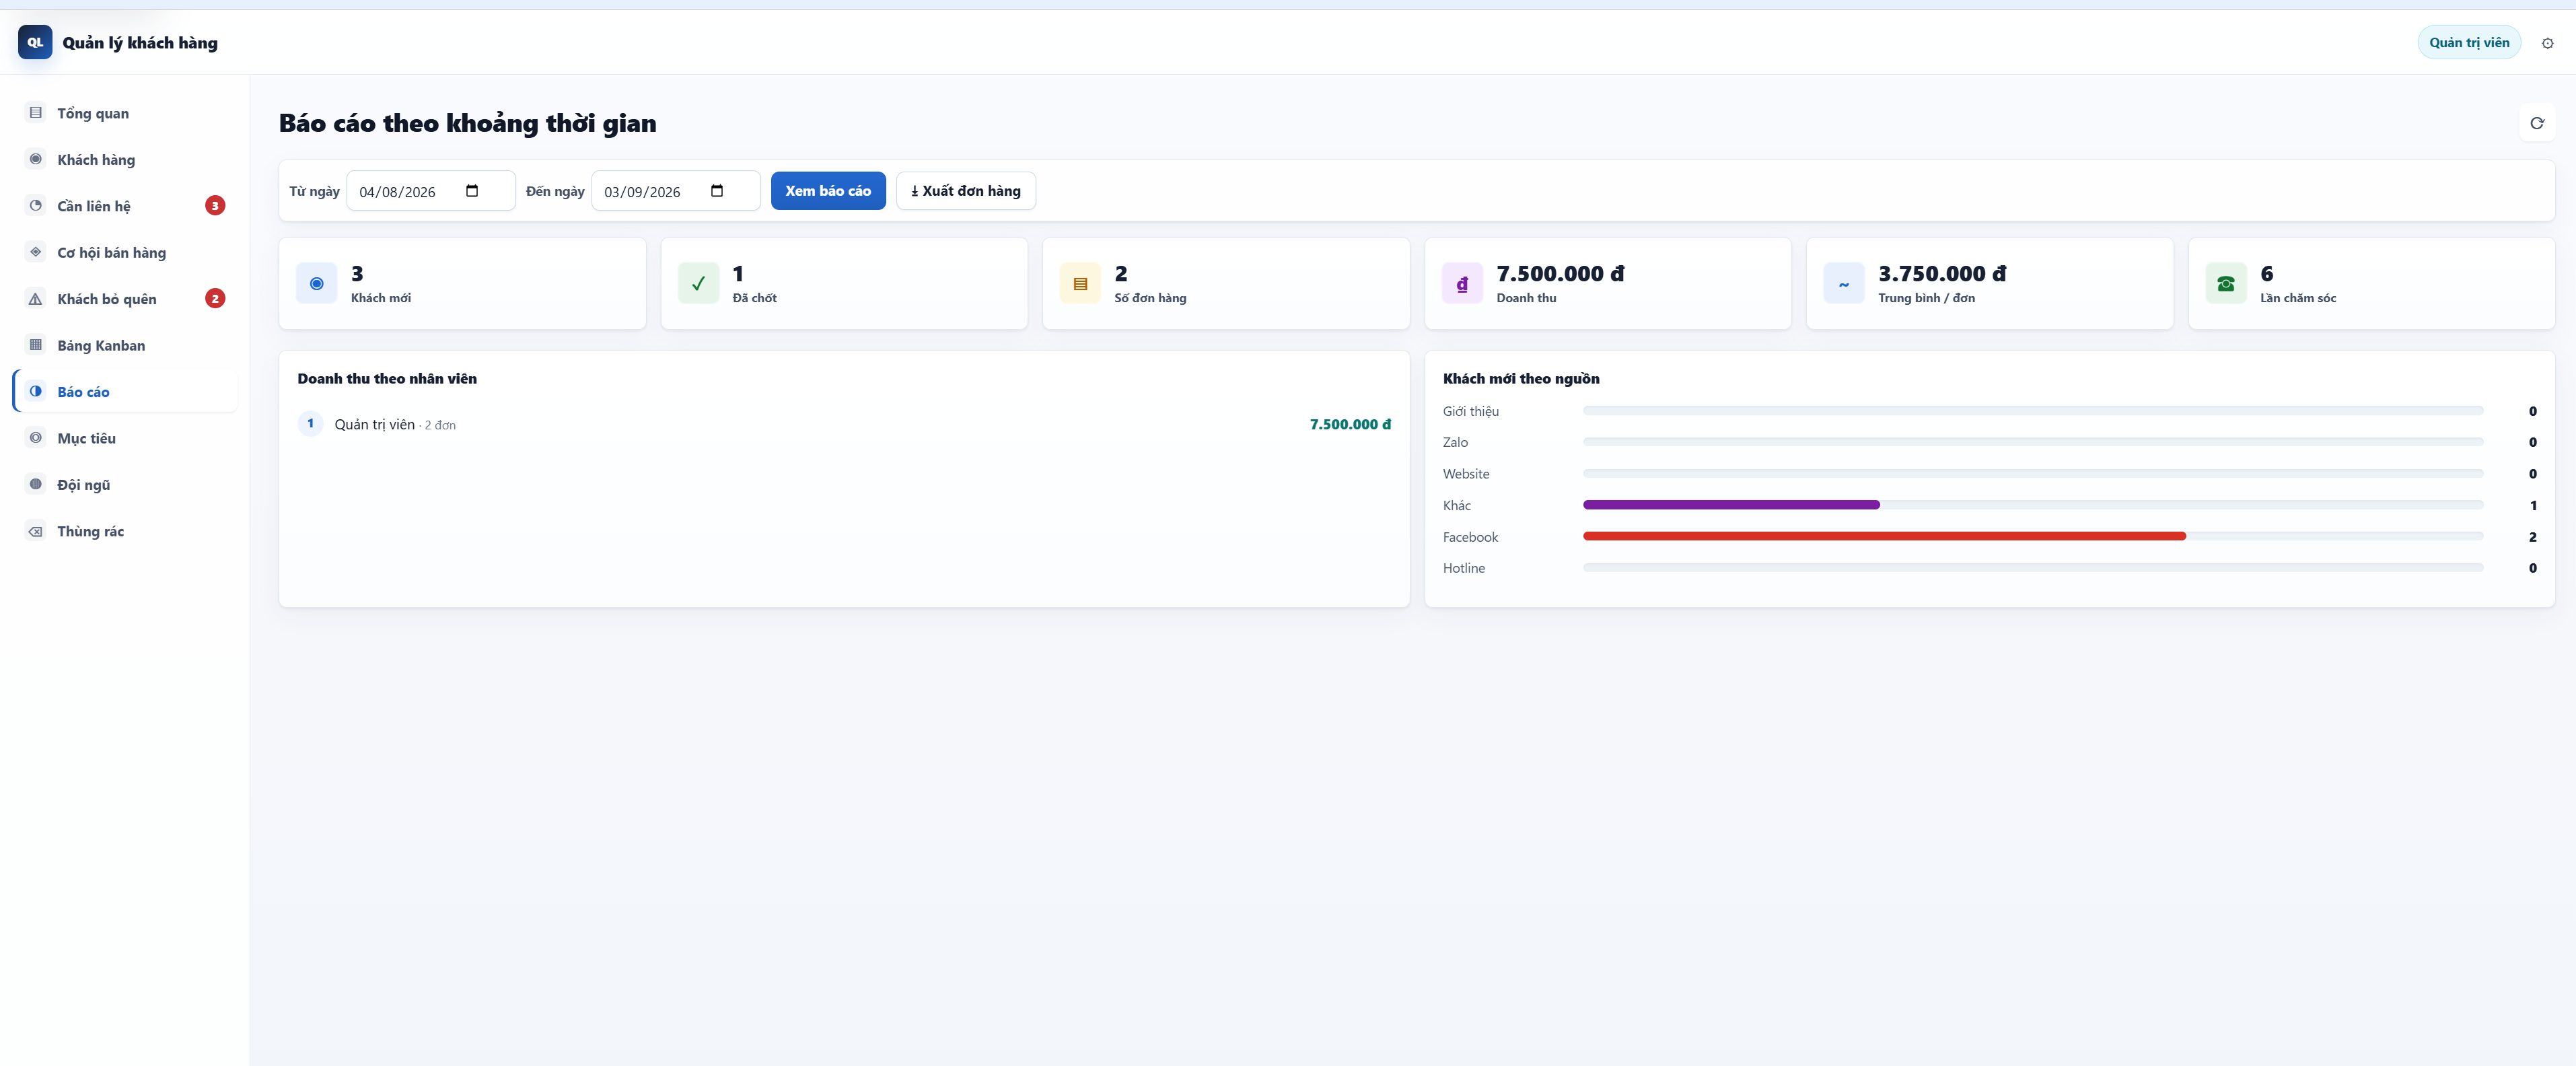This screenshot has height=1066, width=2576.
Task: Click the 3.750.000 đ average figure
Action: [1942, 274]
